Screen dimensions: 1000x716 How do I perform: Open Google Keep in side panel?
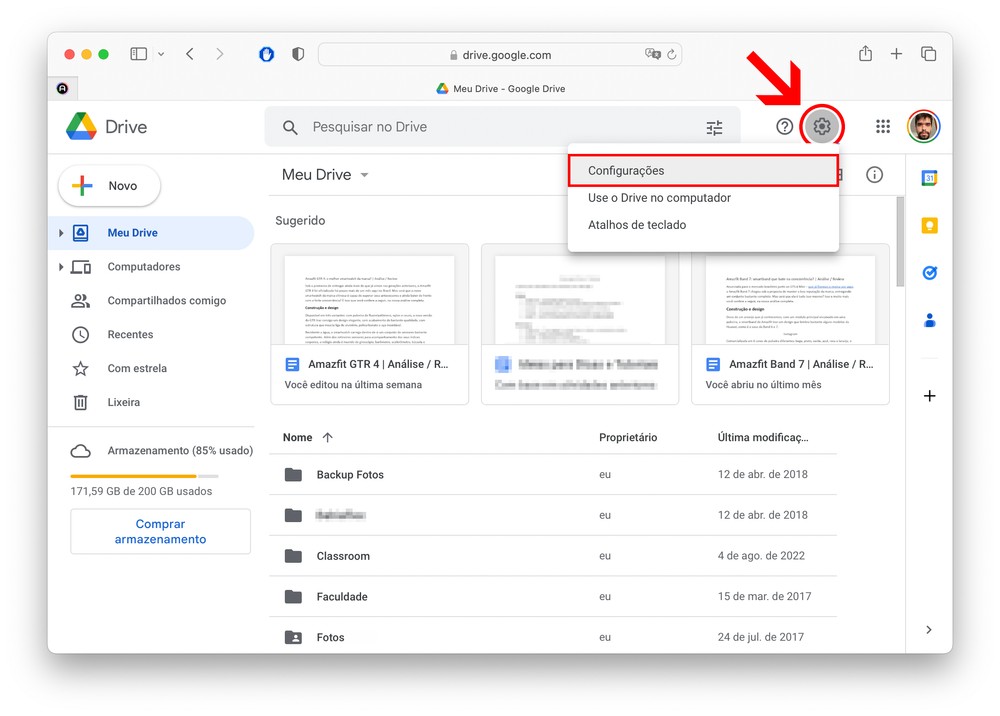(x=929, y=225)
